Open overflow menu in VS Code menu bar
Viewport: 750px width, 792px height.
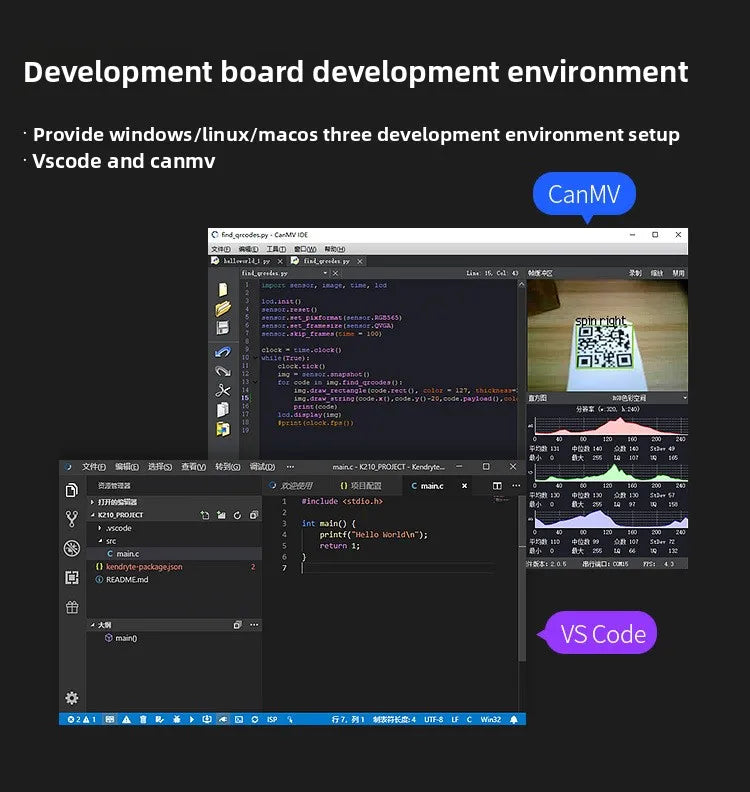click(x=290, y=467)
